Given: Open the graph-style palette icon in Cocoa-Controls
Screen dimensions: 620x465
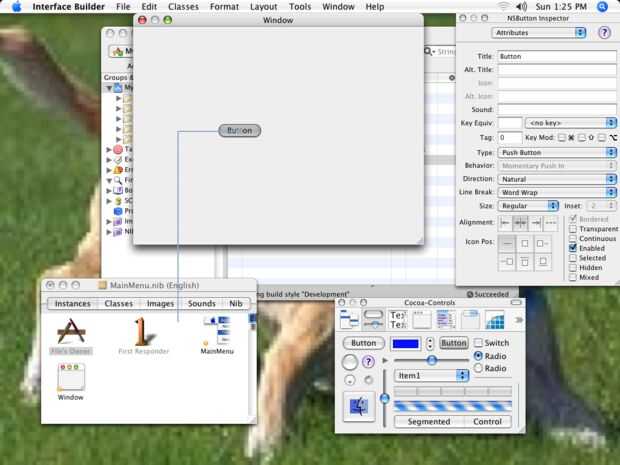Looking at the screenshot, I should [x=494, y=319].
